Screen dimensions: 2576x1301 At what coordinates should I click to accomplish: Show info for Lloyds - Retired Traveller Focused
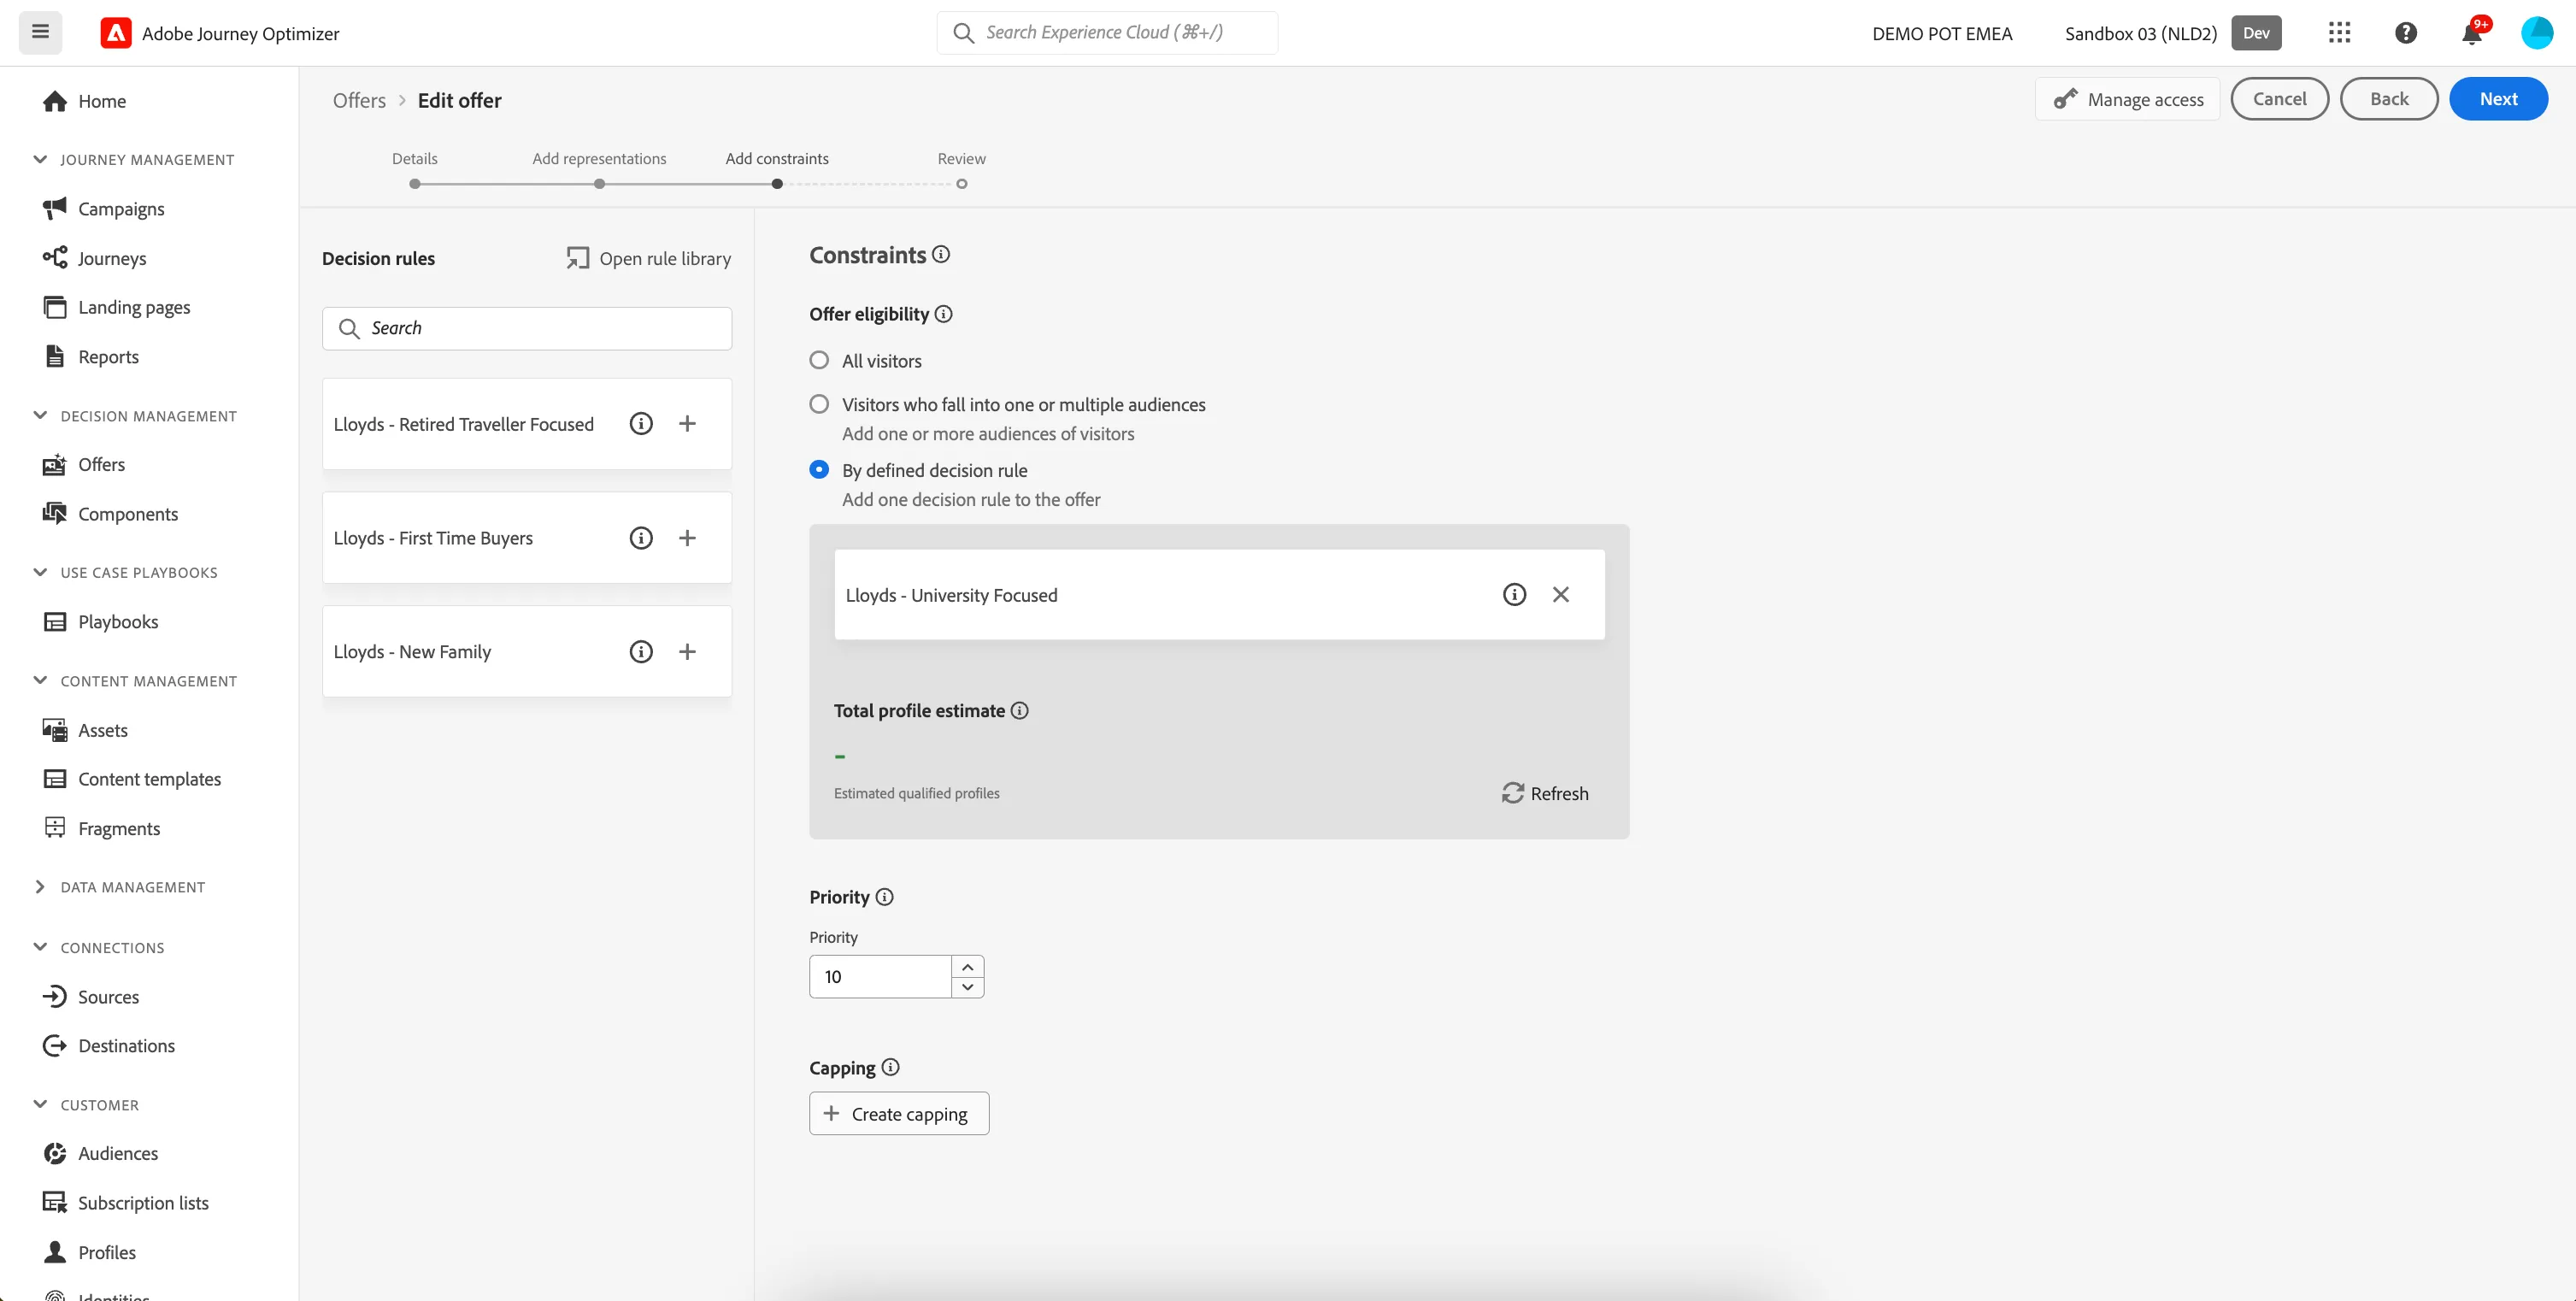coord(641,424)
